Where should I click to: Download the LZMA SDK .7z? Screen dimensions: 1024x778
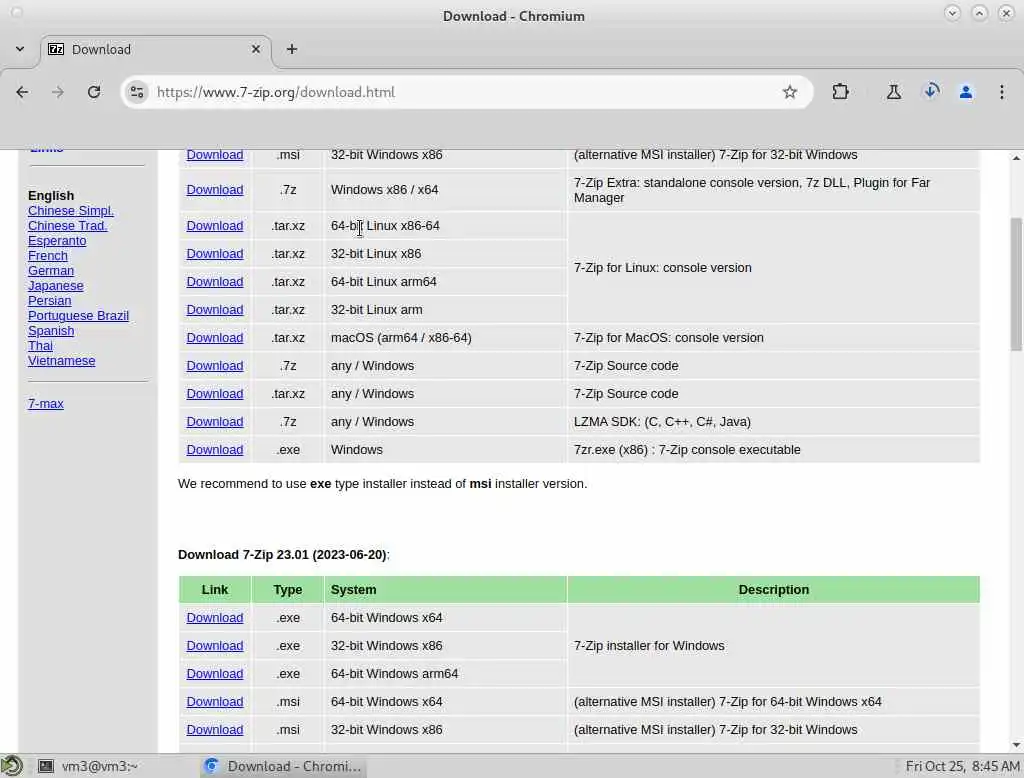(x=215, y=422)
